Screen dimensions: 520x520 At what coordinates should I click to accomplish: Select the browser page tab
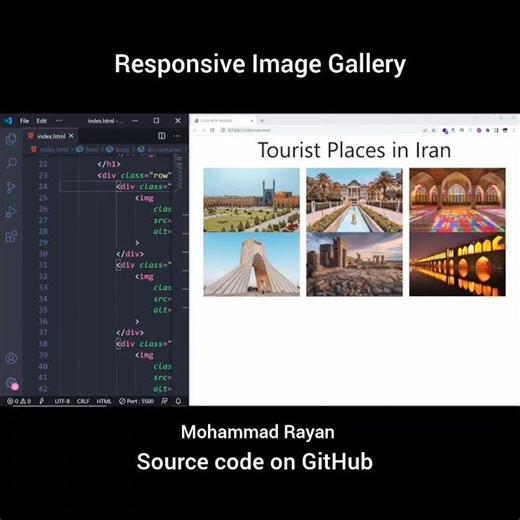coord(224,121)
